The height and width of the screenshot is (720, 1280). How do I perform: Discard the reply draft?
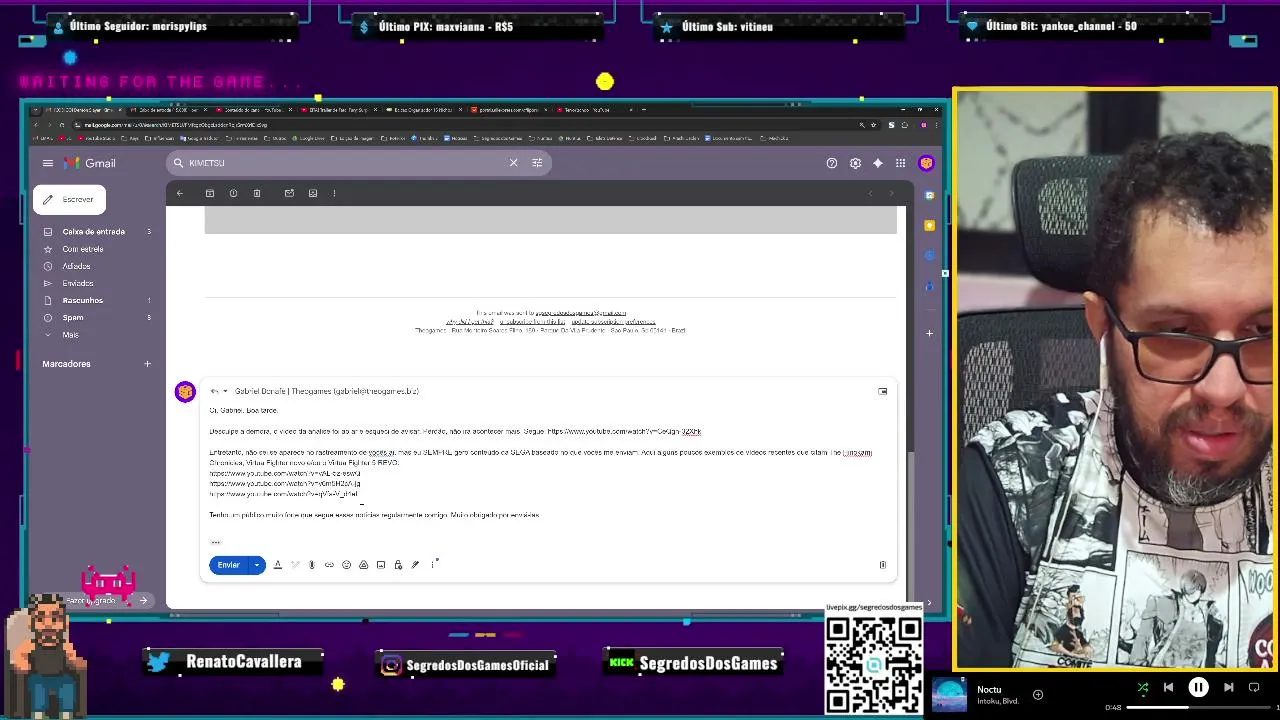(x=882, y=565)
